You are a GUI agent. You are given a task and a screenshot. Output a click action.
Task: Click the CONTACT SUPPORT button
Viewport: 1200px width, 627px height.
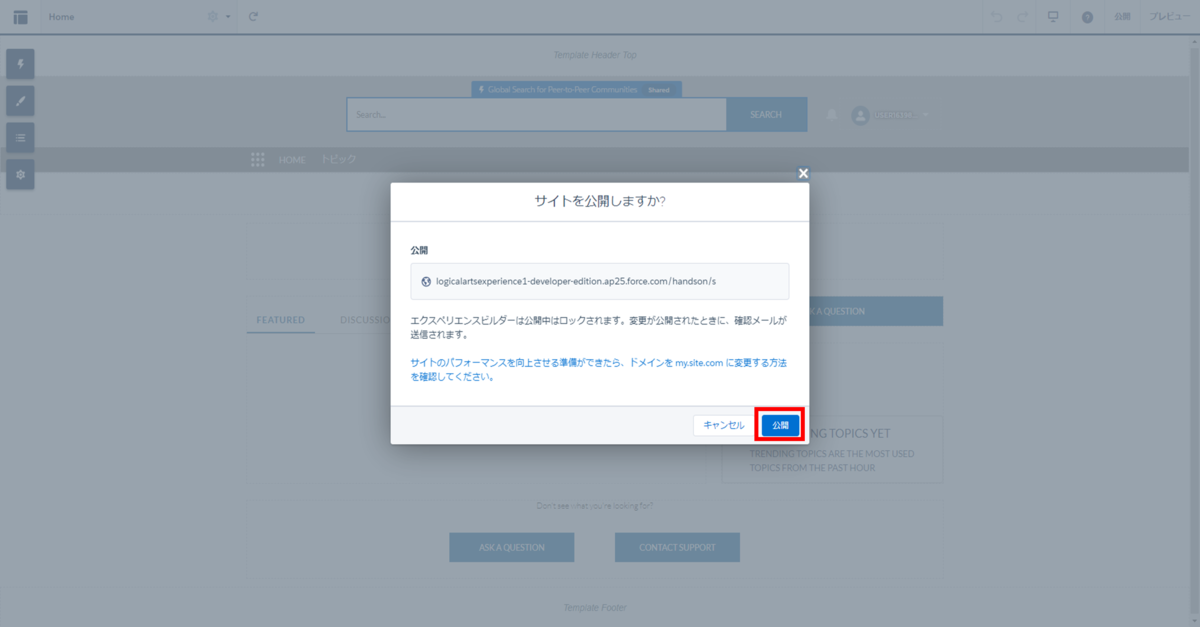coord(678,547)
